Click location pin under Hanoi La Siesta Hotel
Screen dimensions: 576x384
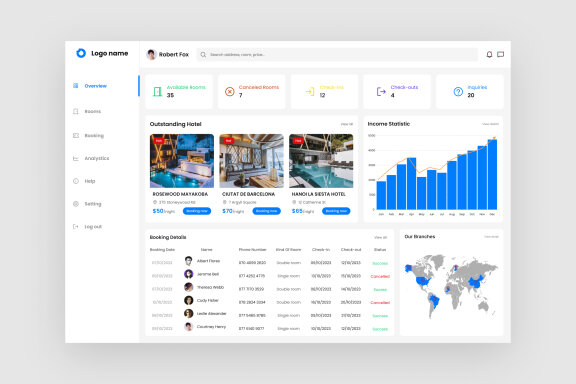(294, 202)
